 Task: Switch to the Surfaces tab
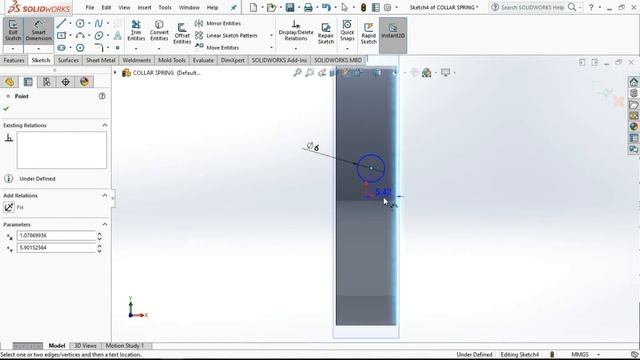click(68, 60)
